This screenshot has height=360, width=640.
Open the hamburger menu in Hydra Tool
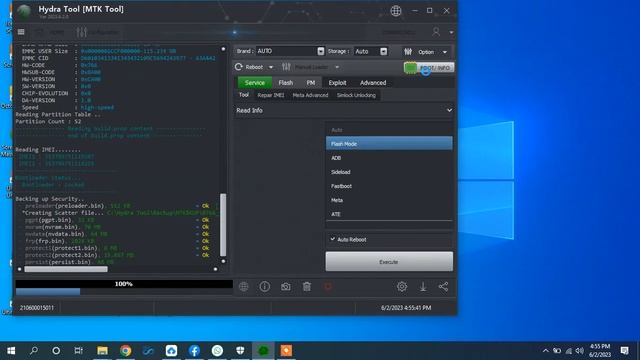click(x=21, y=32)
